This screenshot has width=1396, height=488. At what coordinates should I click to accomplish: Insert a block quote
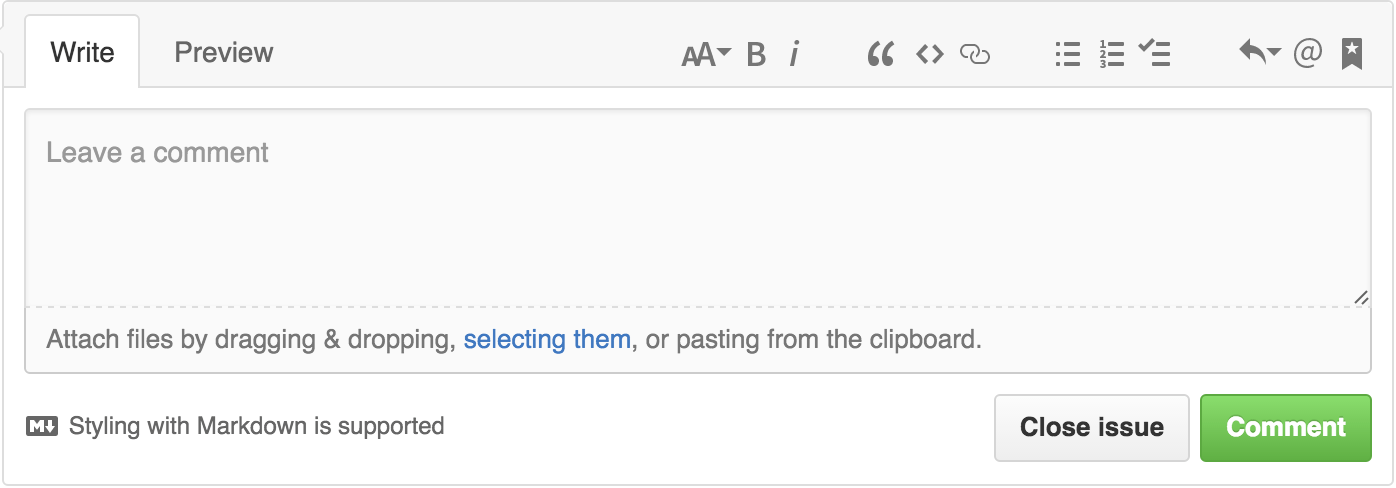pyautogui.click(x=880, y=54)
